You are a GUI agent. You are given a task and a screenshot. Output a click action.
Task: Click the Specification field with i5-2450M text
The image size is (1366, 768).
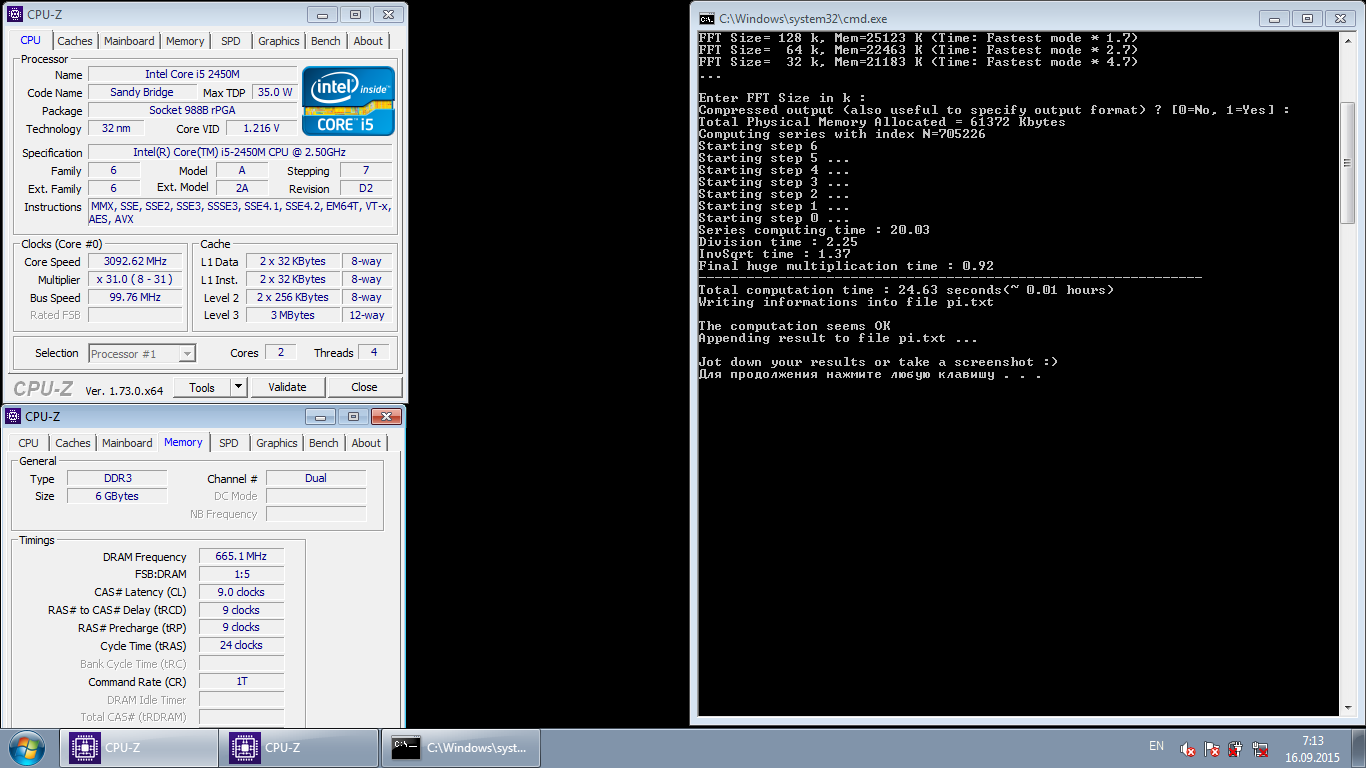(x=240, y=152)
